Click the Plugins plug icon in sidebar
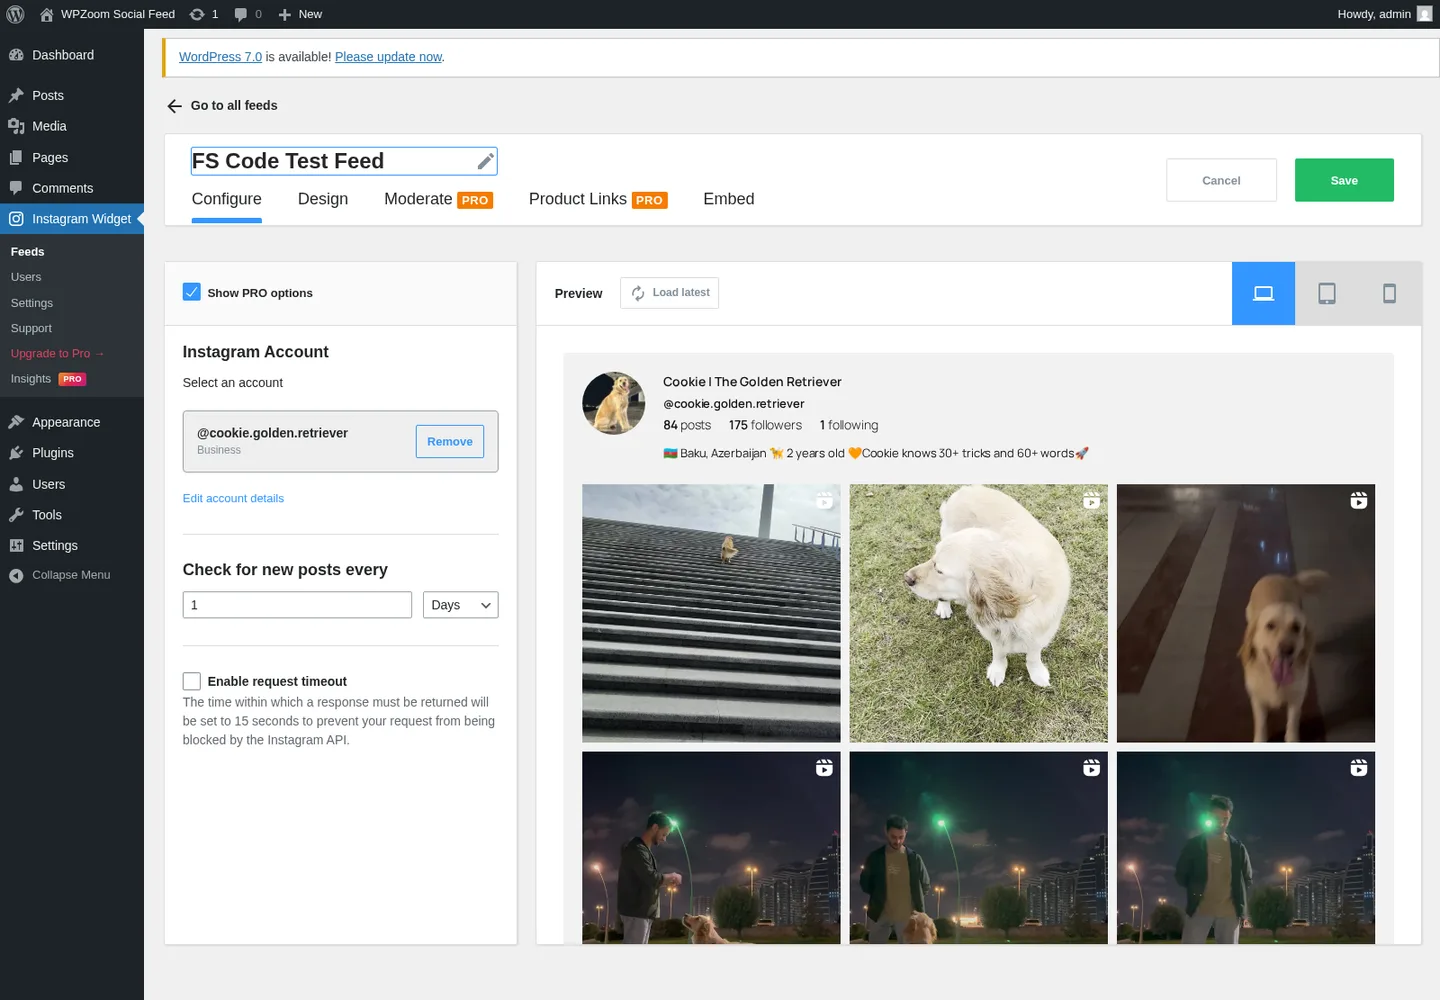The height and width of the screenshot is (1000, 1440). 16,453
